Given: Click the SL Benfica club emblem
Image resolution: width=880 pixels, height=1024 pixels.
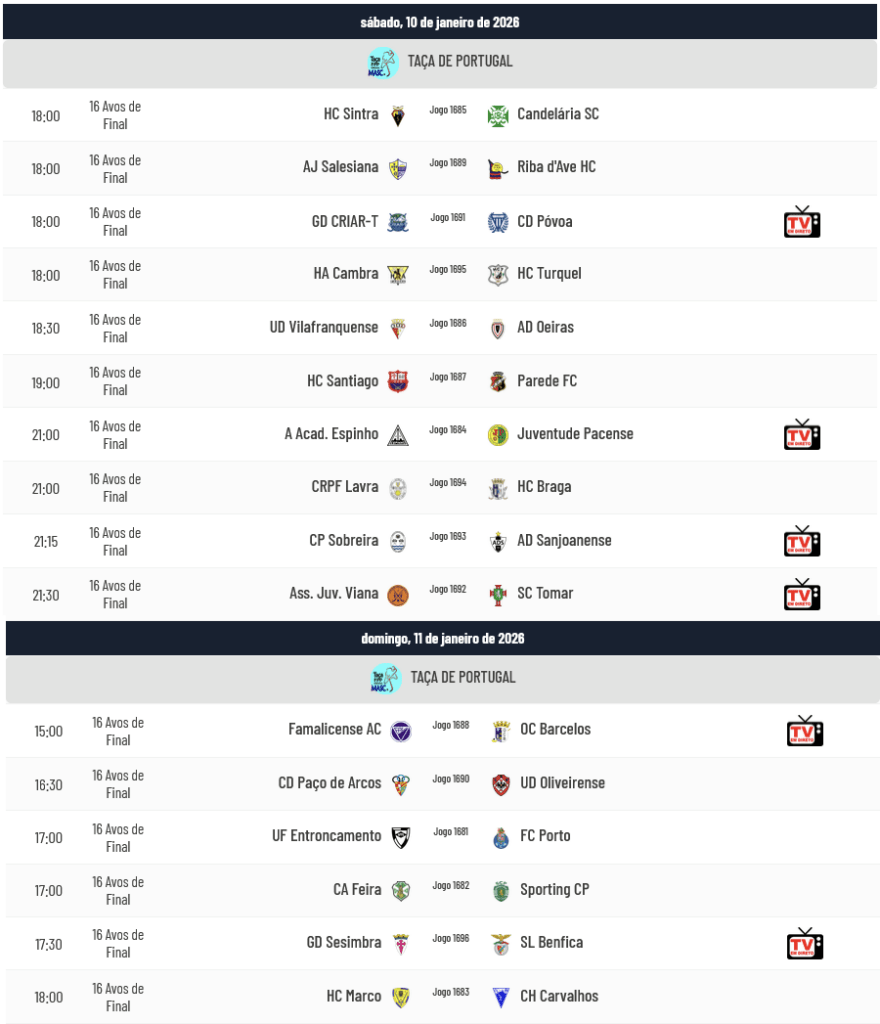Looking at the screenshot, I should pos(501,944).
